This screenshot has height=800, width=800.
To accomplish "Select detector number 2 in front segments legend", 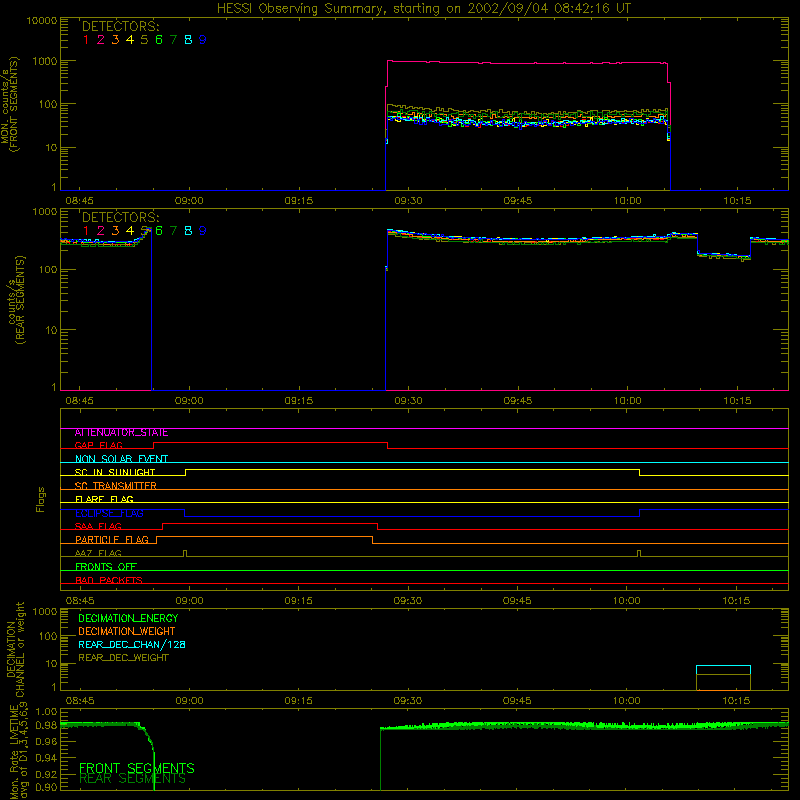I will 101,40.
